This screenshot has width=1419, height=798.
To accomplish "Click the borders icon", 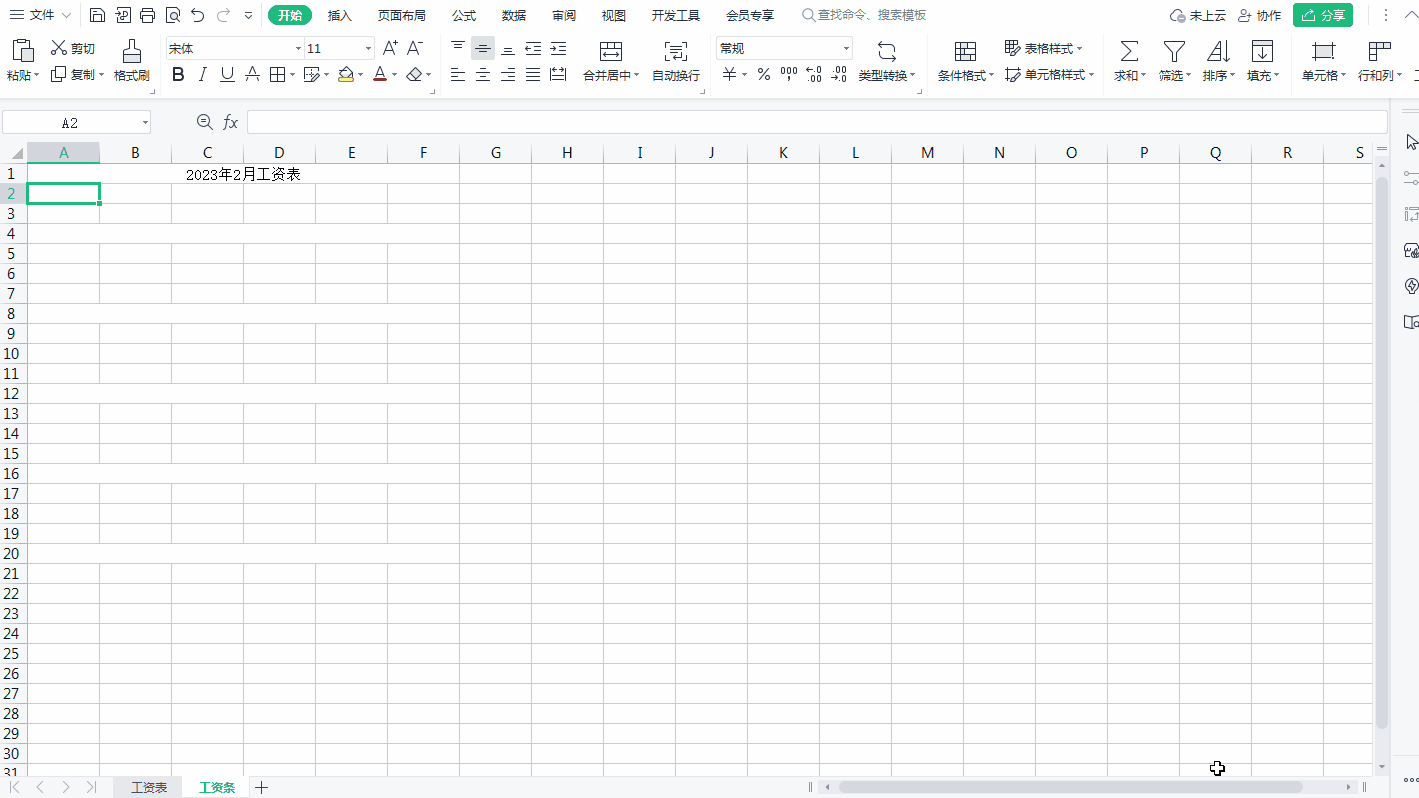I will pos(277,74).
